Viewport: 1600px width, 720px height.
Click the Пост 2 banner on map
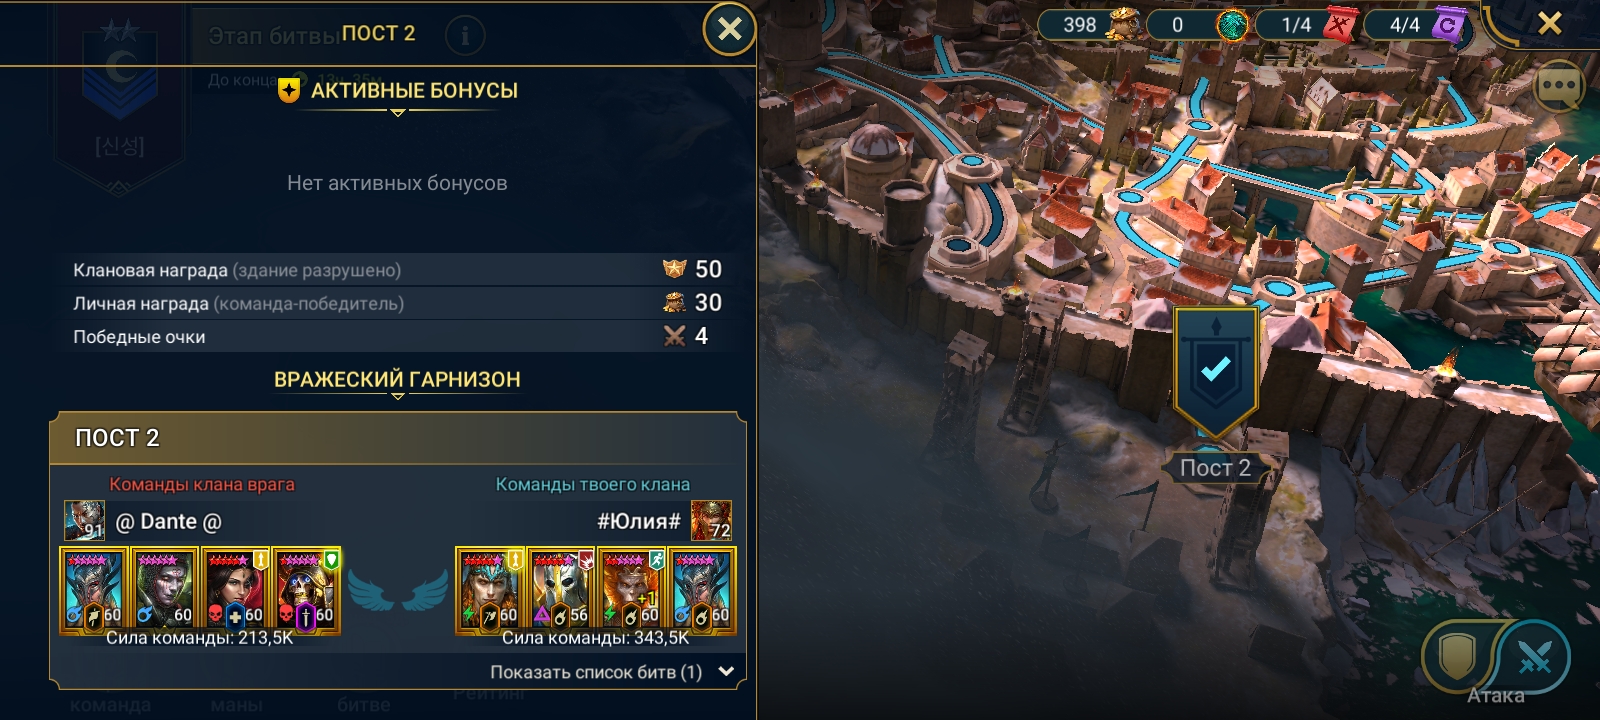tap(1215, 373)
